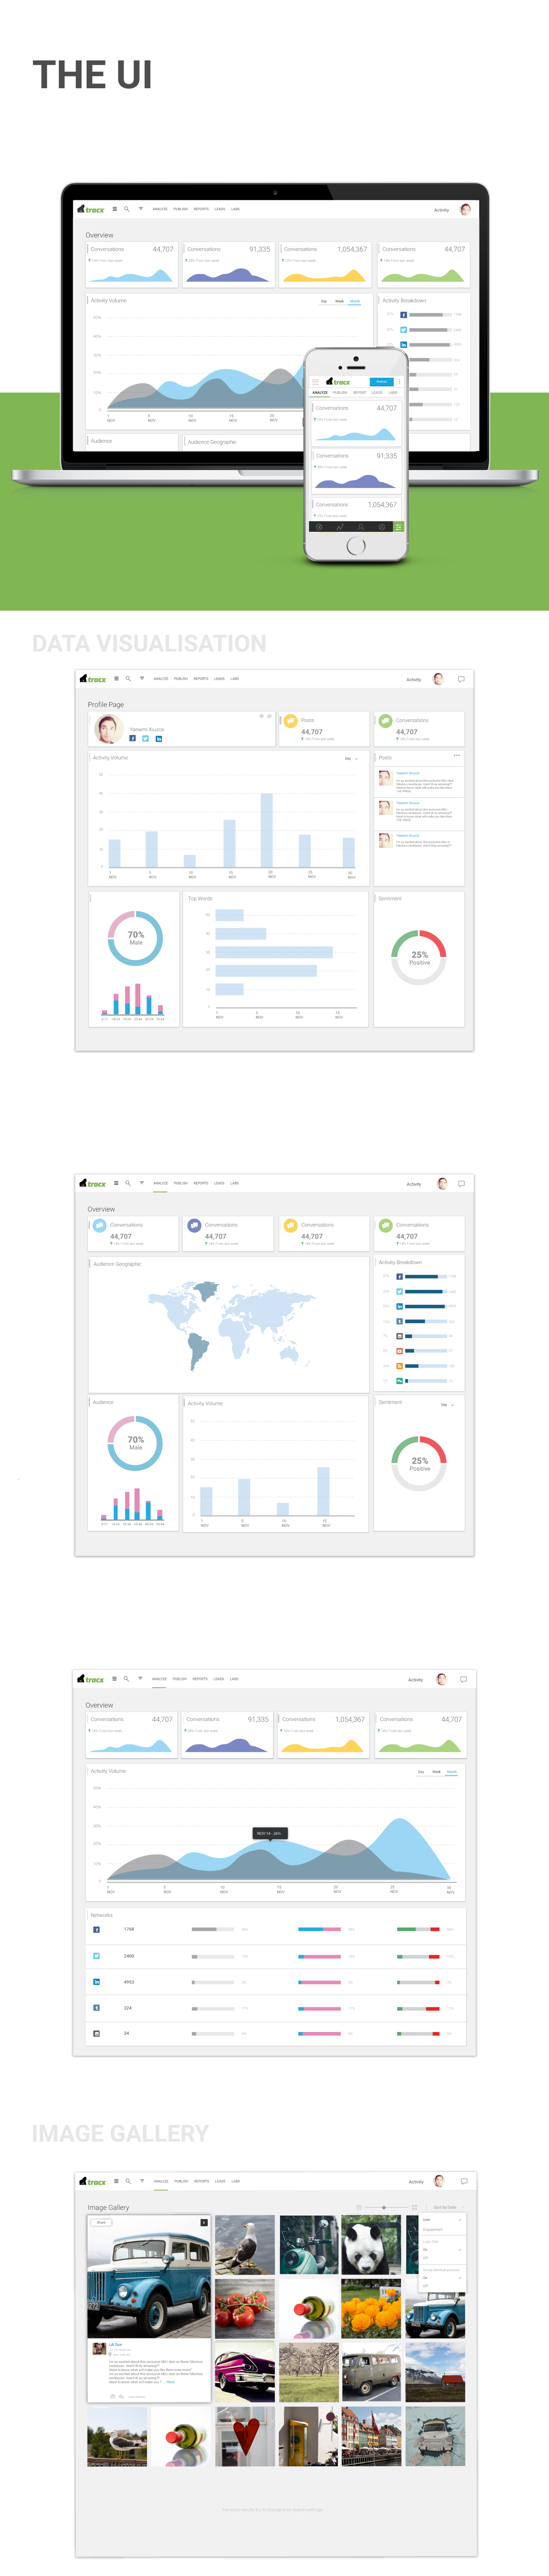Select Month tab on laptop mockup chart
549x2576 pixels.
(355, 301)
